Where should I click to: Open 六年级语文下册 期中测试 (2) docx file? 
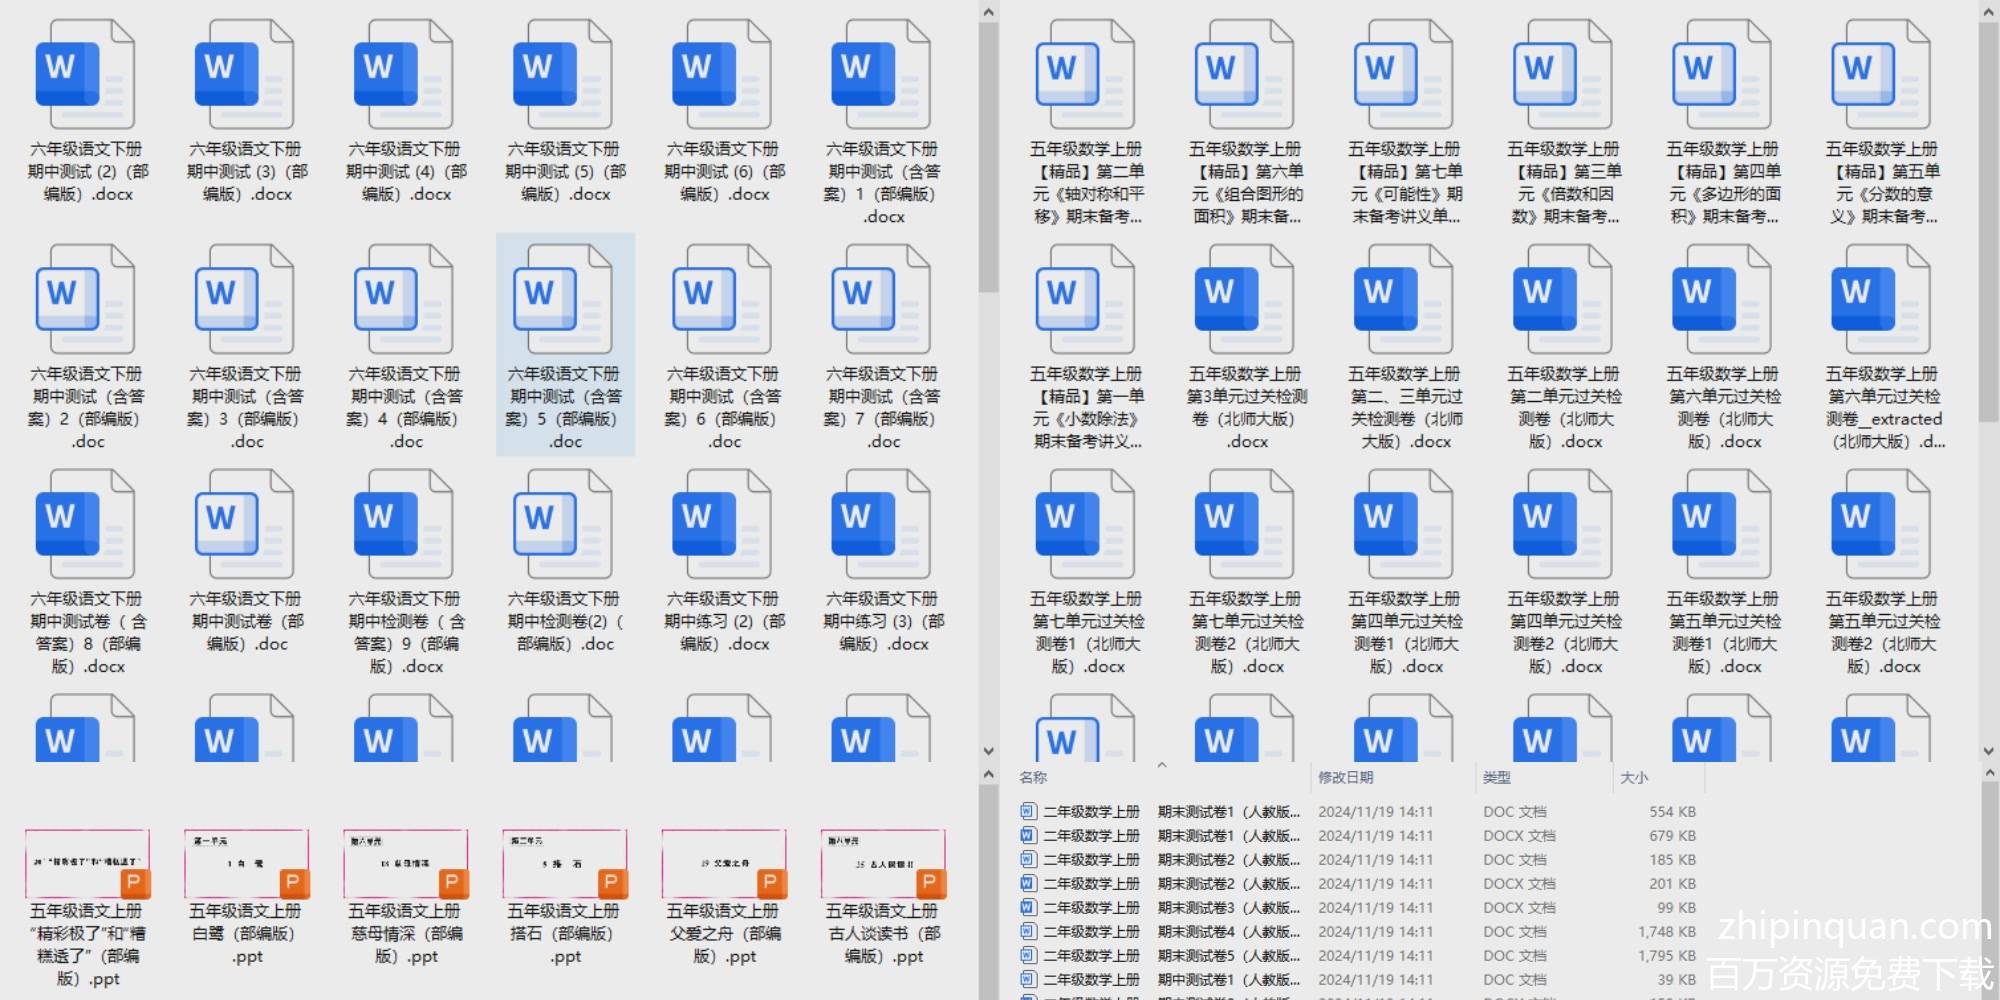coord(85,75)
